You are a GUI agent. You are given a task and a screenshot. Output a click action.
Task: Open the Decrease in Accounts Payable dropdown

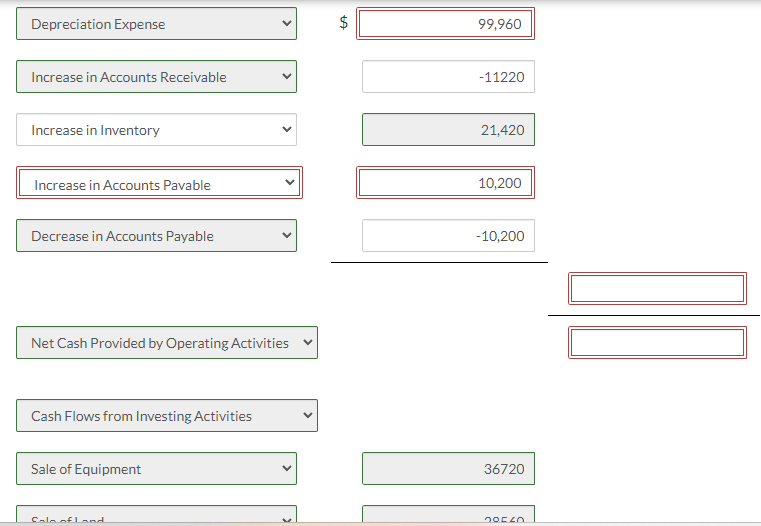pos(156,236)
